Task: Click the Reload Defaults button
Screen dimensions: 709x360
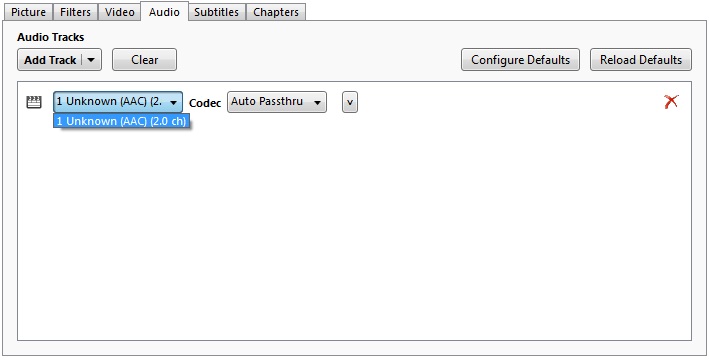Action: (x=641, y=60)
